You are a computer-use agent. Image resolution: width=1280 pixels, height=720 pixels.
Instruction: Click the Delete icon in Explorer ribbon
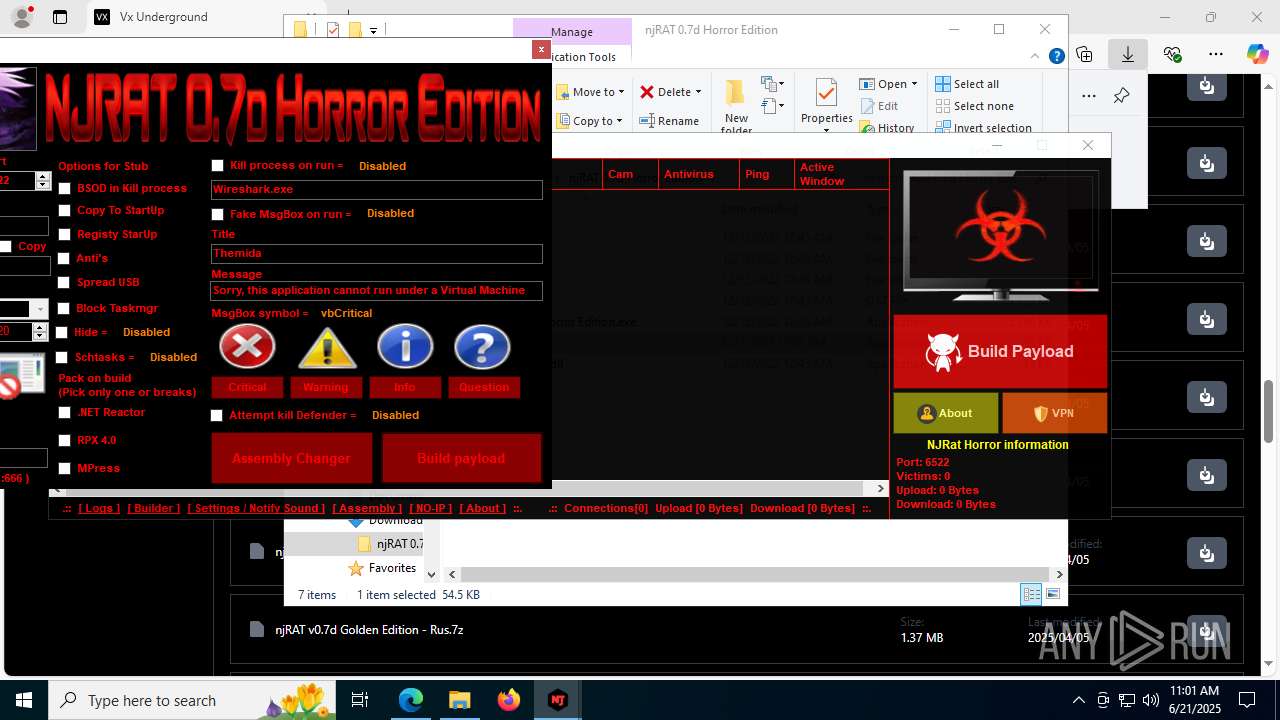click(647, 92)
